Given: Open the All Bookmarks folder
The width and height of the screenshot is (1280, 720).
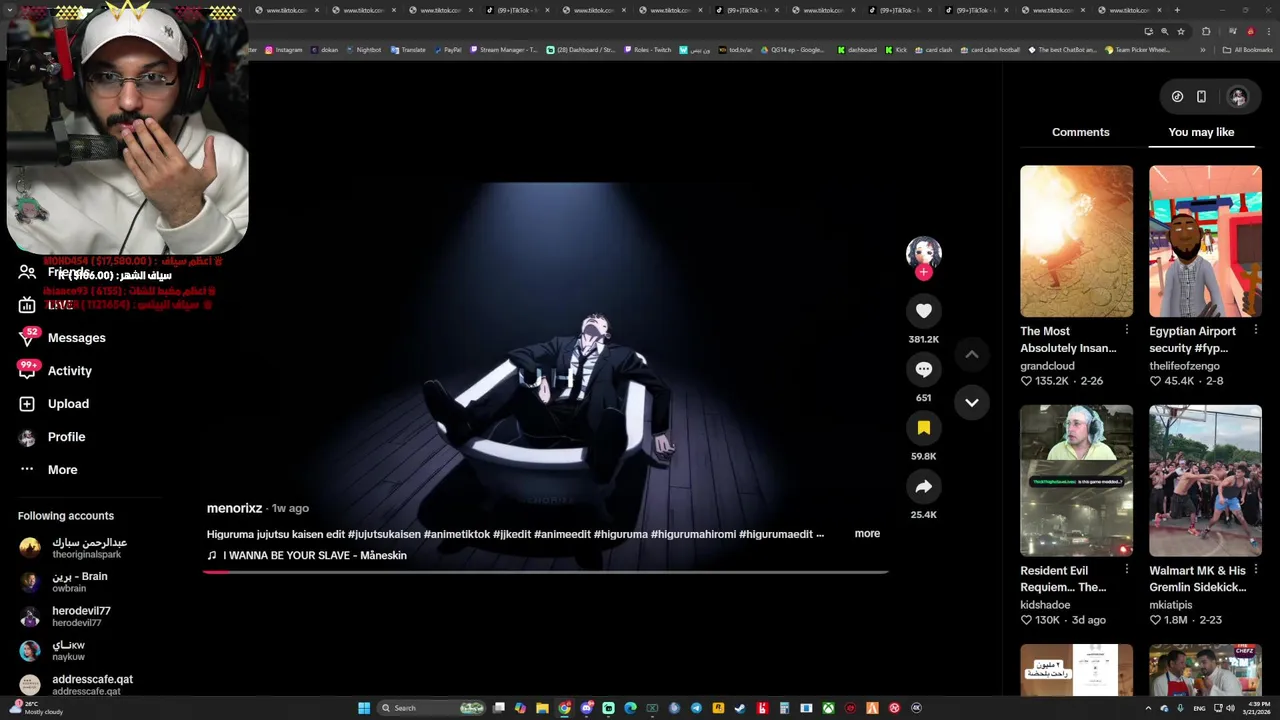Looking at the screenshot, I should [x=1248, y=50].
